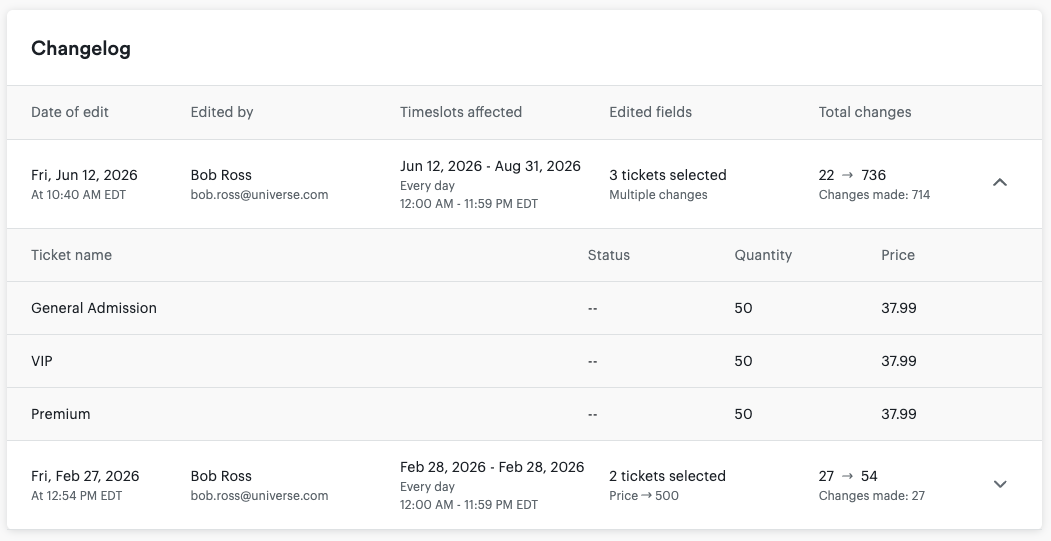Select the 'Fri, Feb 27, 2026' edit date
Image resolution: width=1051 pixels, height=541 pixels.
click(x=85, y=476)
